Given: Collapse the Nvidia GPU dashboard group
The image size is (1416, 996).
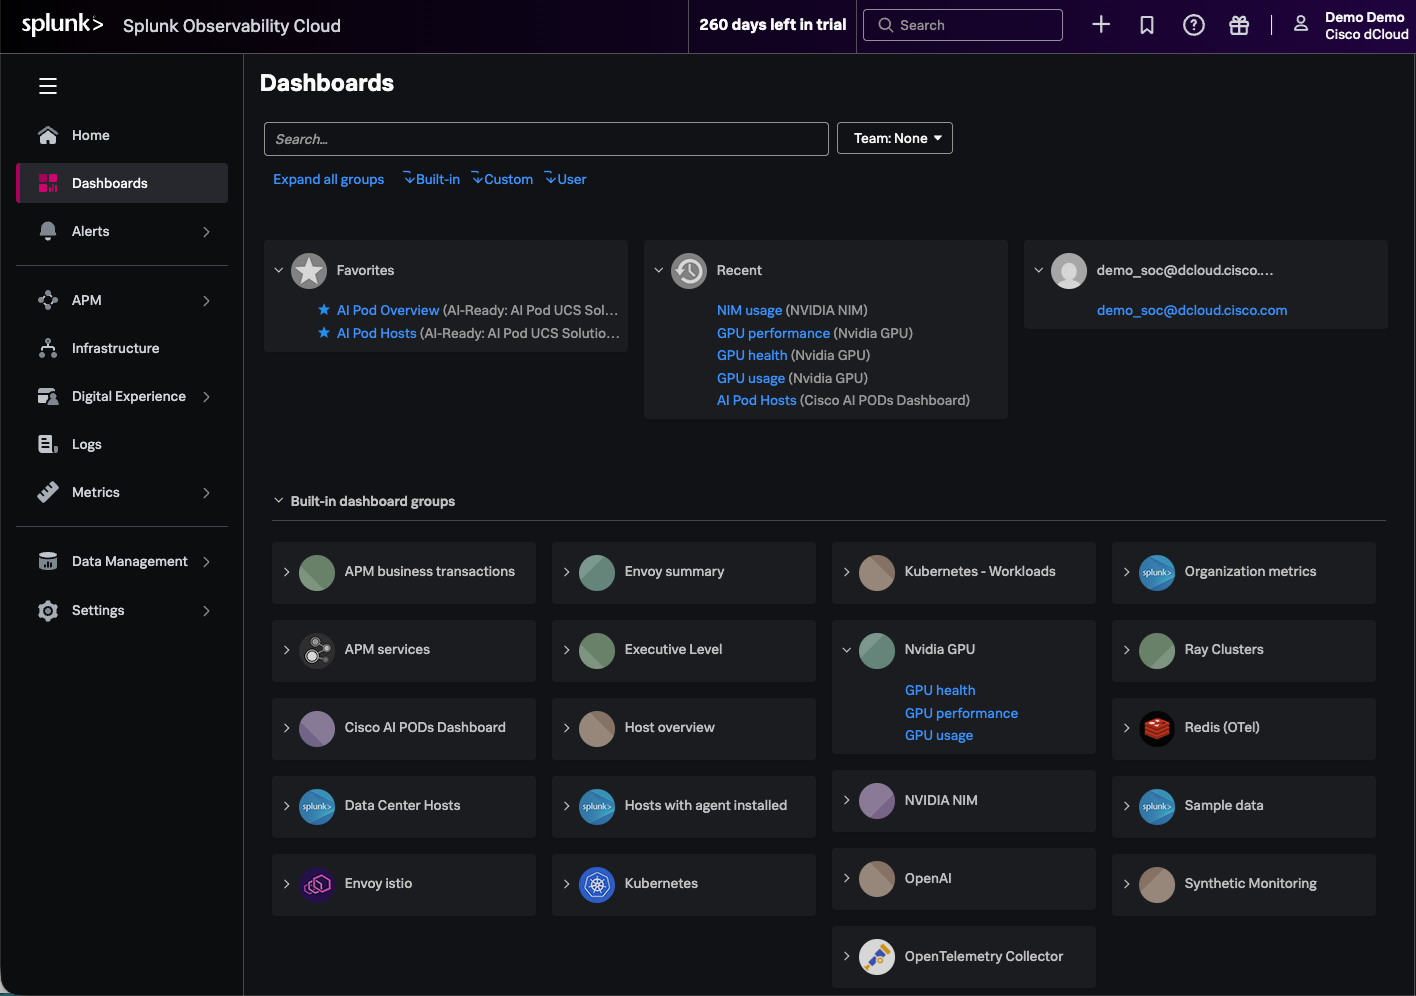Looking at the screenshot, I should tap(847, 650).
